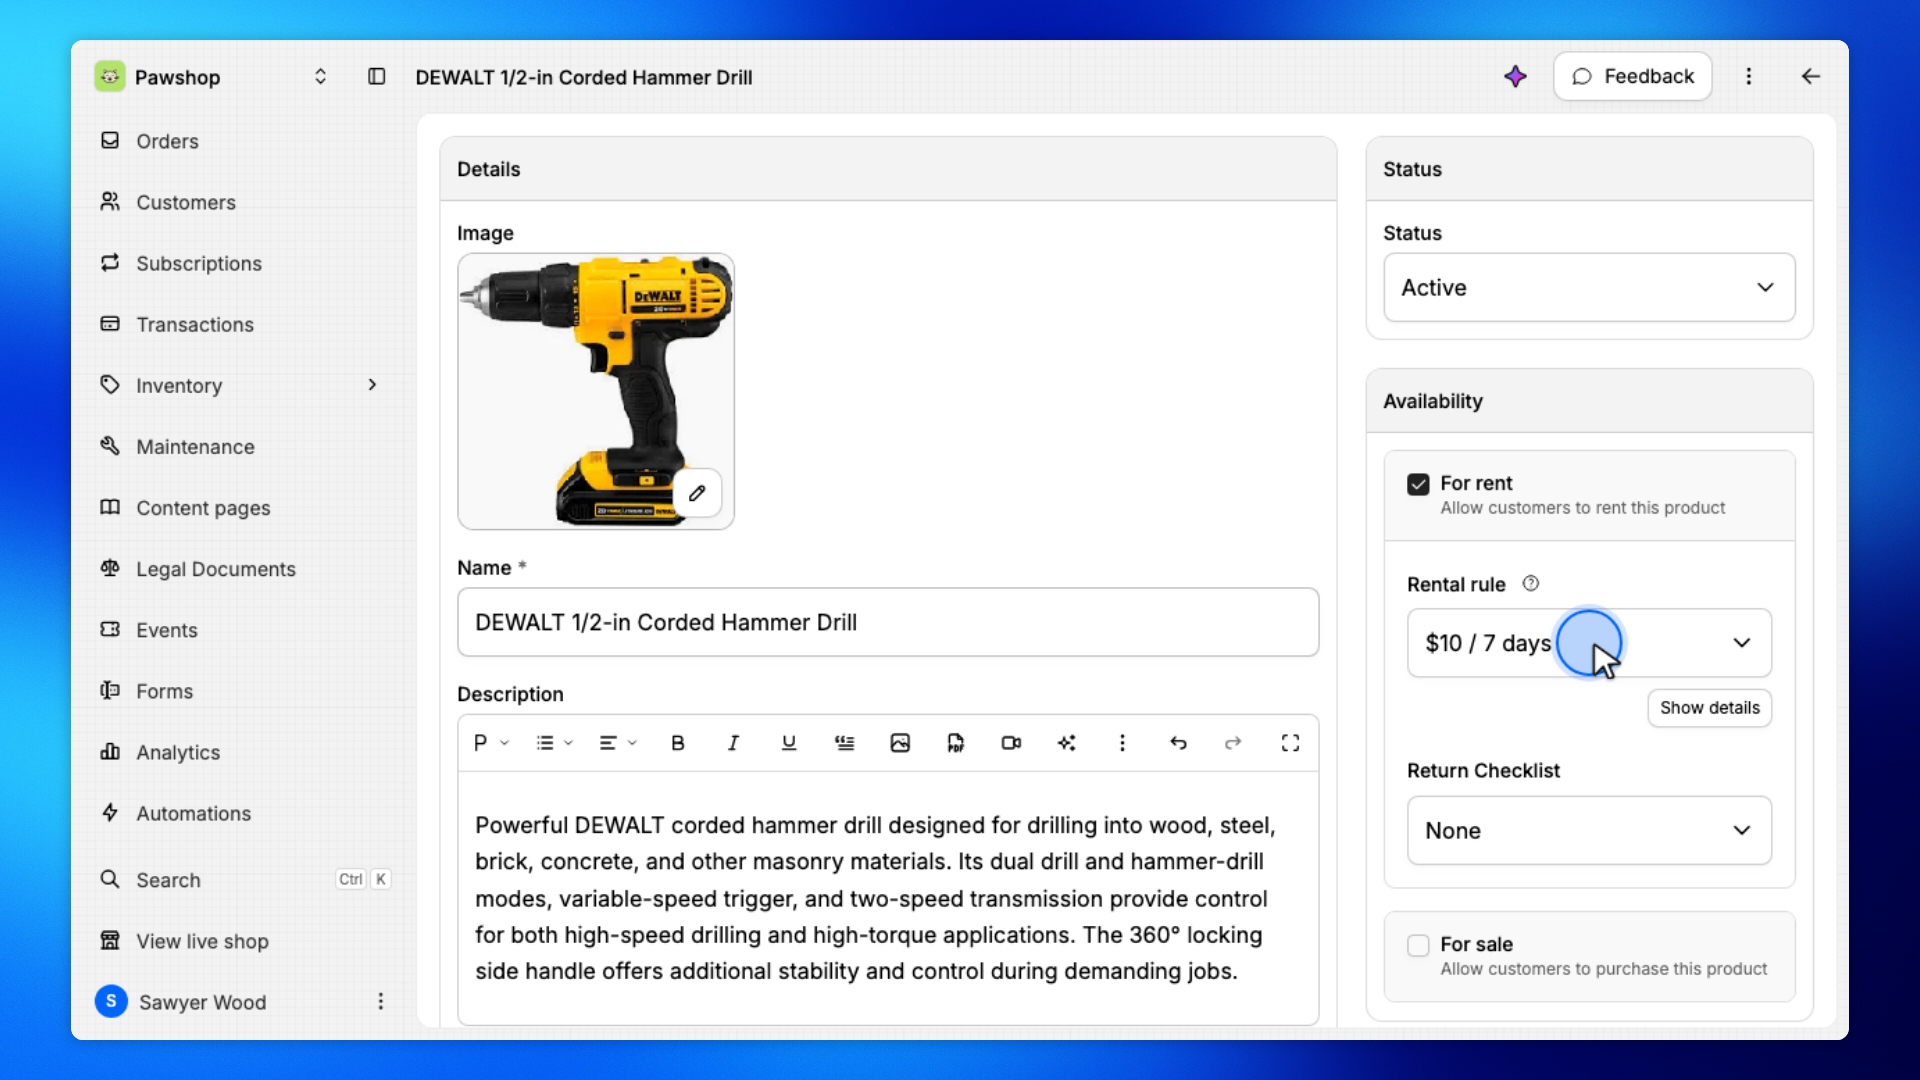Screen dimensions: 1920x1080
Task: Click the drill product image thumbnail
Action: tap(596, 391)
